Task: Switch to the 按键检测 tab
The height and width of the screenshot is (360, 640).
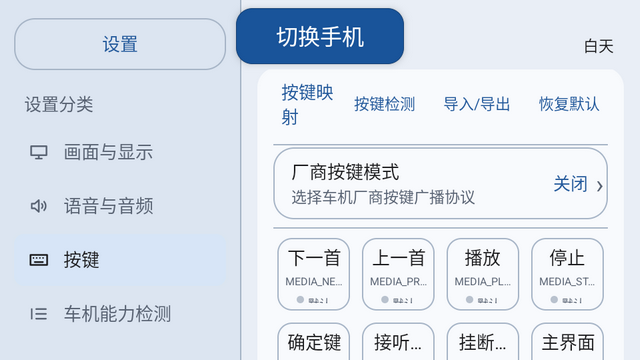Action: pyautogui.click(x=384, y=104)
